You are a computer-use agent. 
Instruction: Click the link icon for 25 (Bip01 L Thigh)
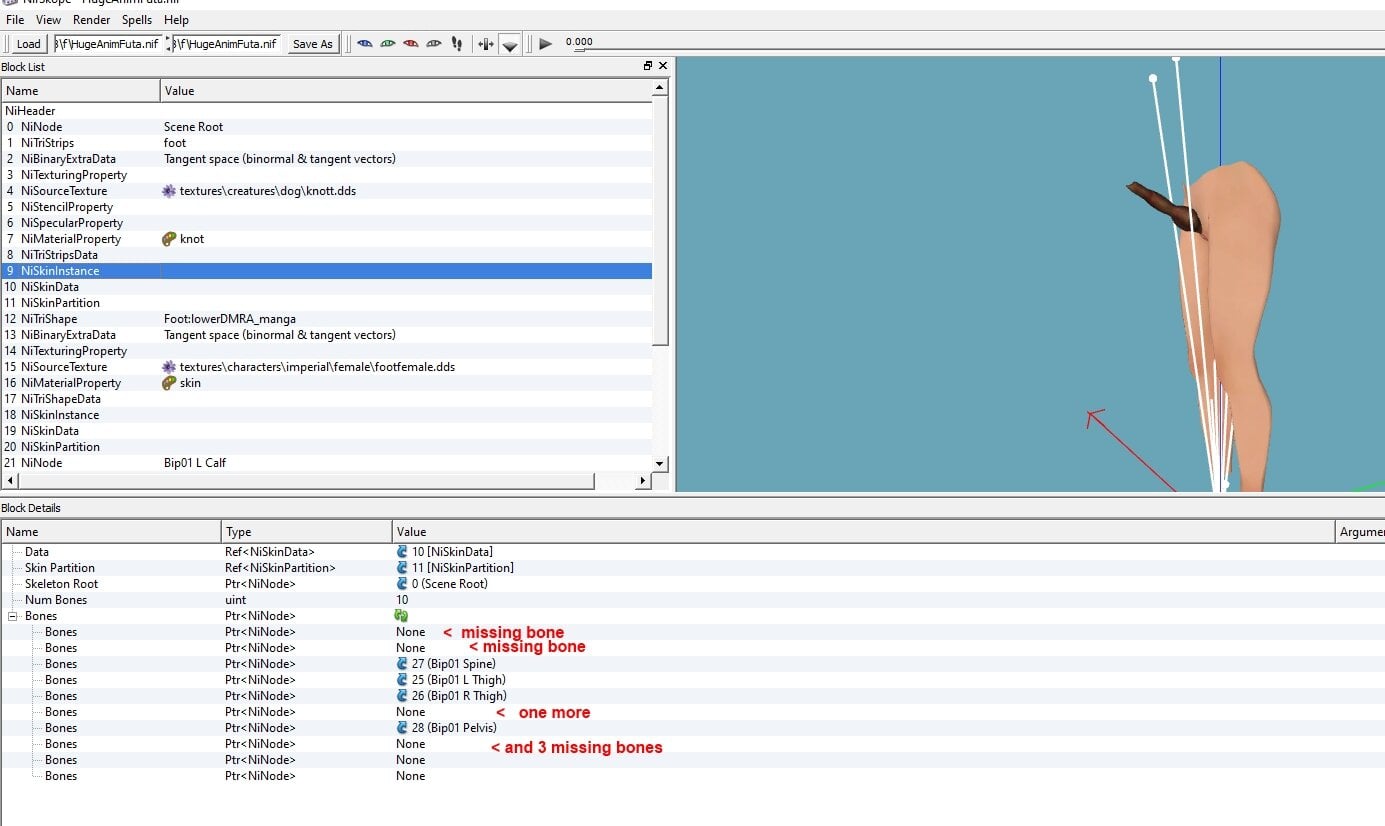(x=402, y=680)
